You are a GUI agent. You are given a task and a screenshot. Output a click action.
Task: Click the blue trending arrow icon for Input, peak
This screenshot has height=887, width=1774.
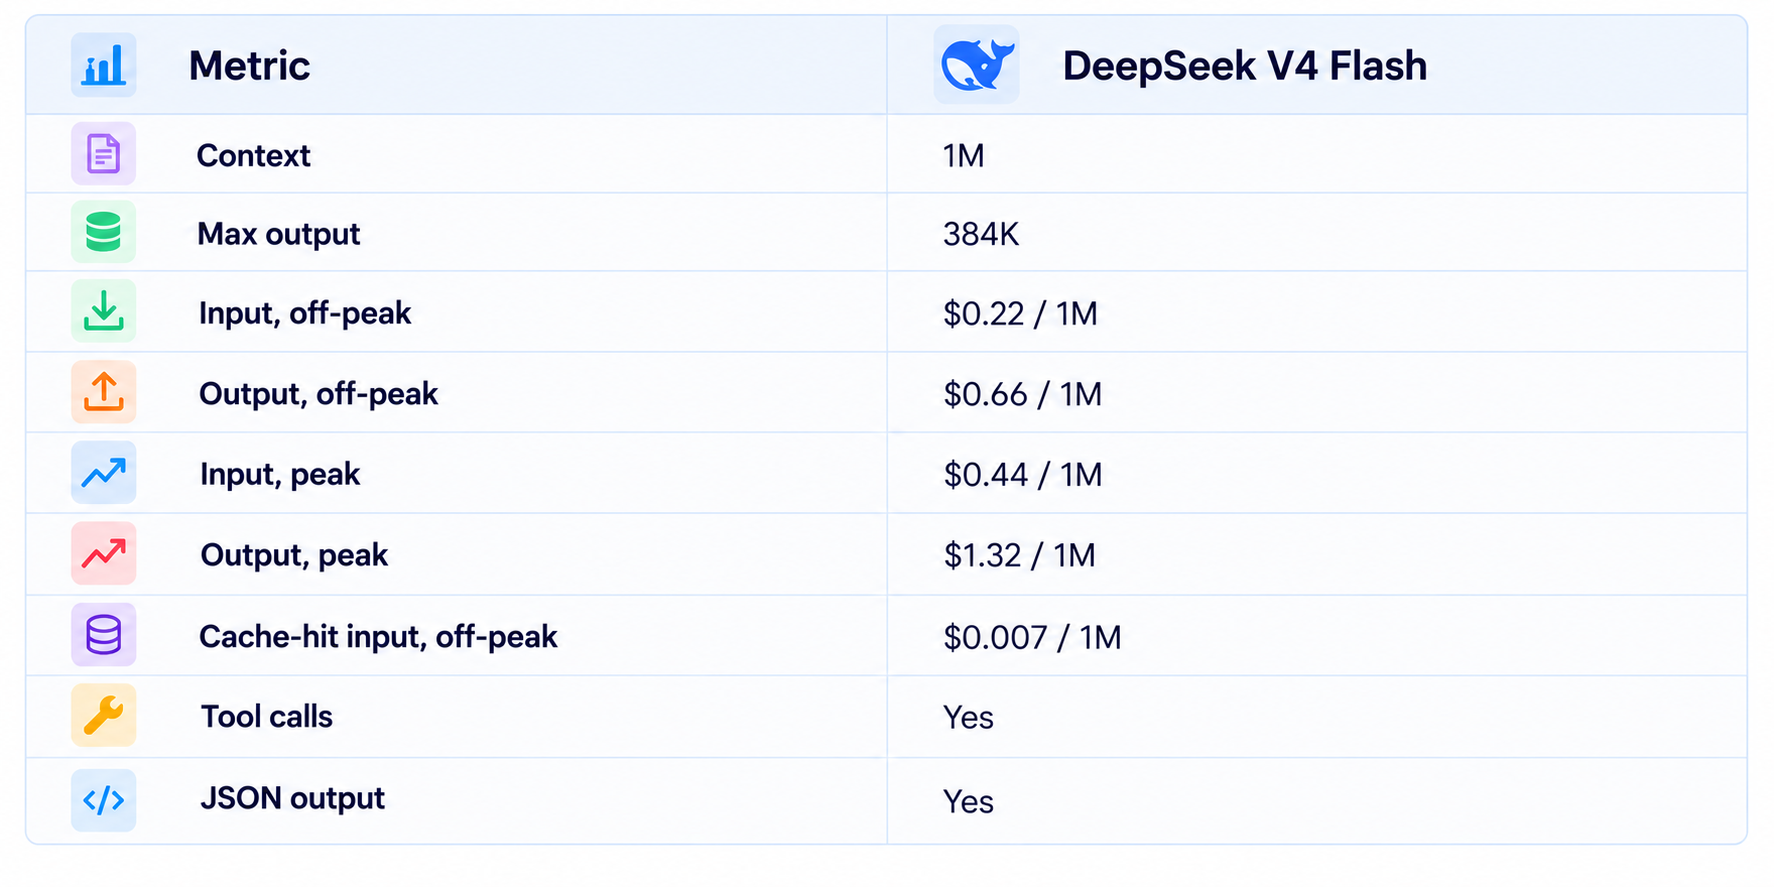(x=103, y=473)
